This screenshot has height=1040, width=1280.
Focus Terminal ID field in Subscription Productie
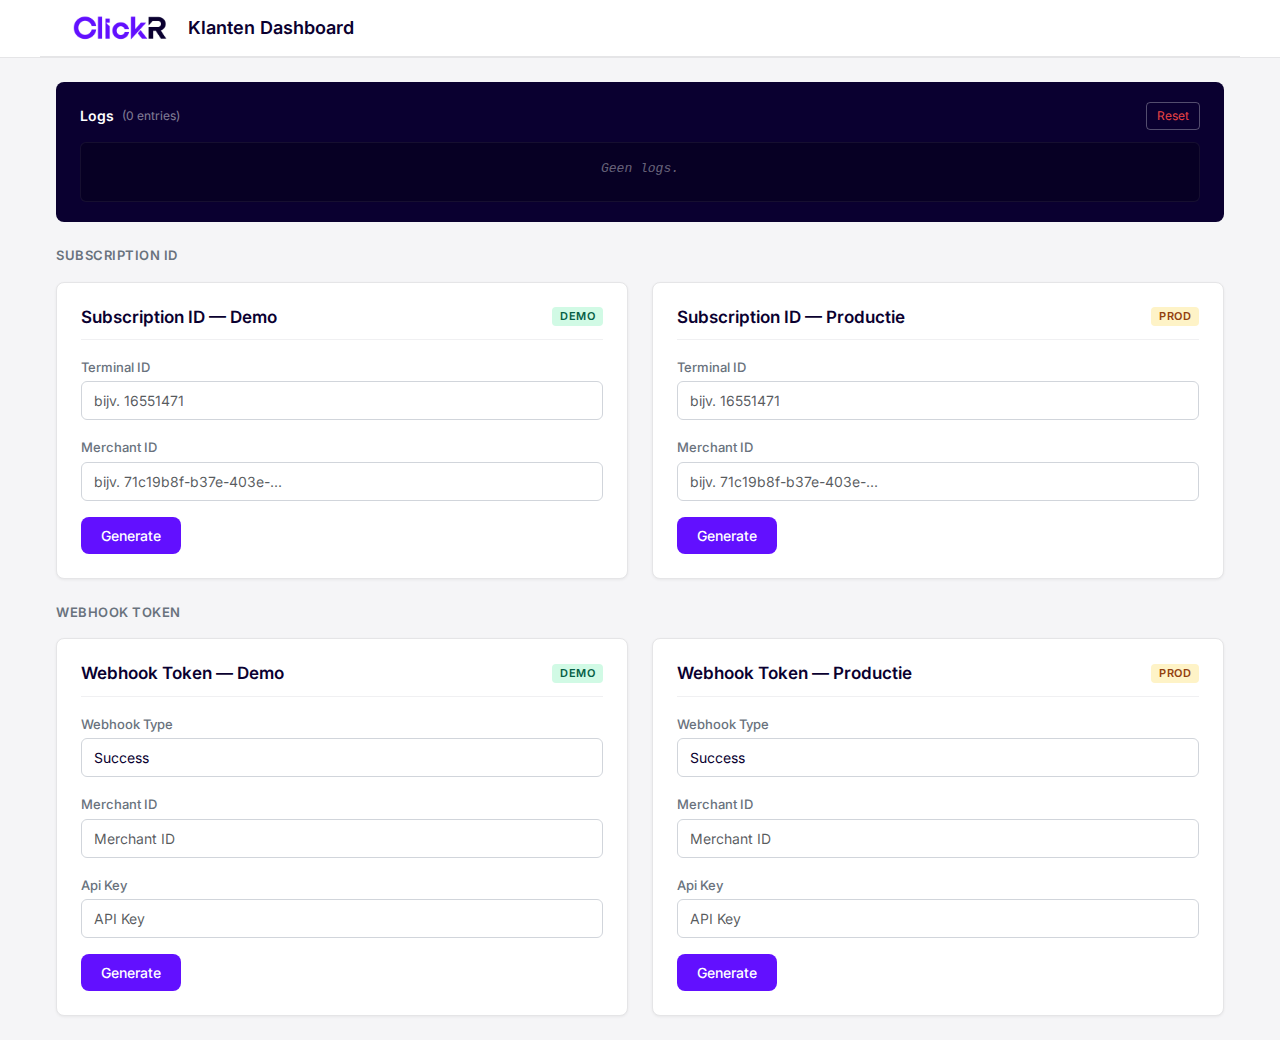[937, 401]
